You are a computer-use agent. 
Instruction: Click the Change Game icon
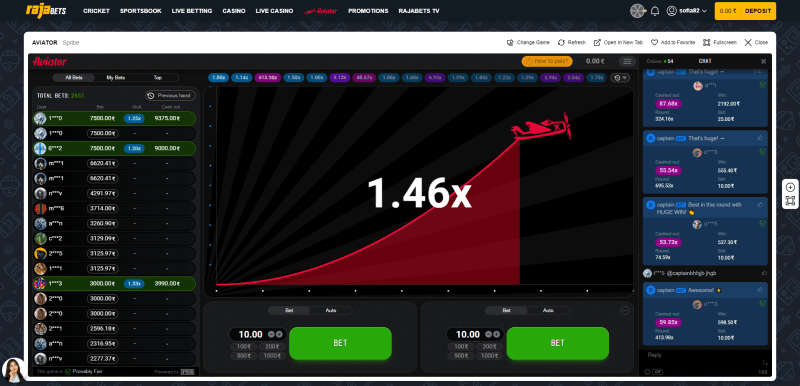point(510,43)
